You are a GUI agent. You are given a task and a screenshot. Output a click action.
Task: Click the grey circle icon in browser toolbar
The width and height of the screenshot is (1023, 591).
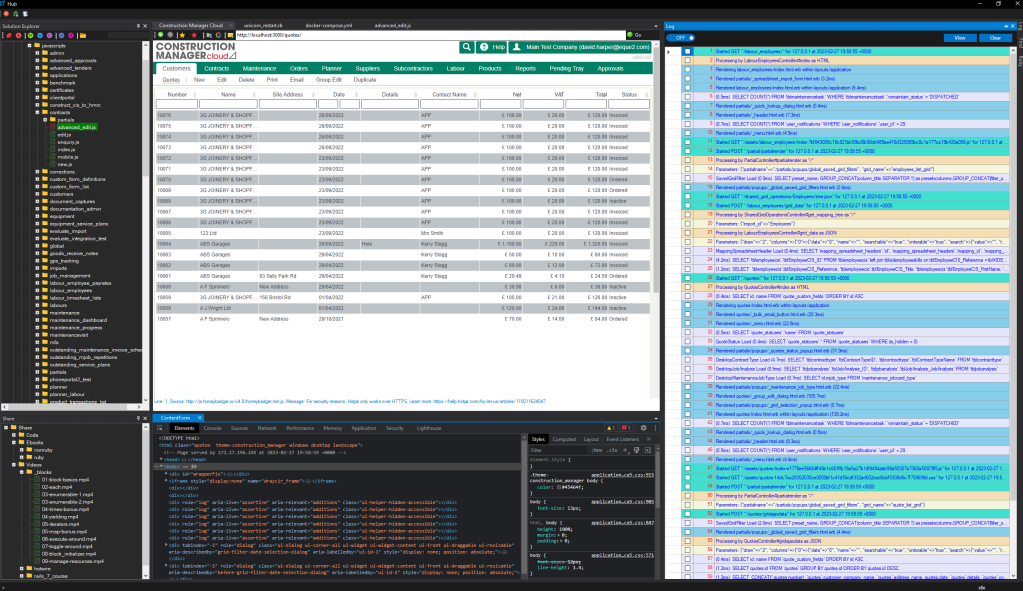170,35
